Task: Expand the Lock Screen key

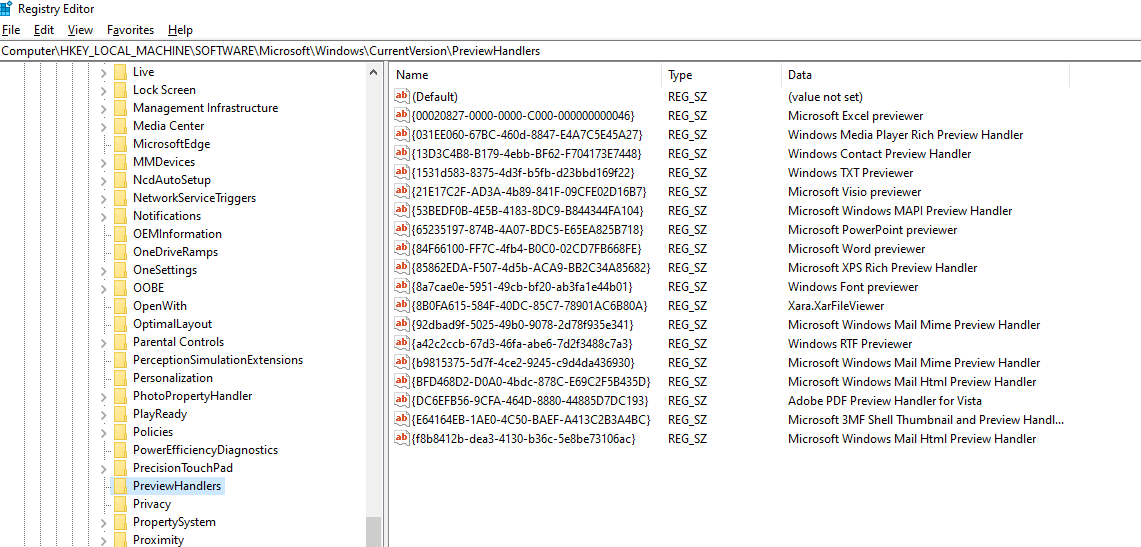Action: tap(103, 90)
